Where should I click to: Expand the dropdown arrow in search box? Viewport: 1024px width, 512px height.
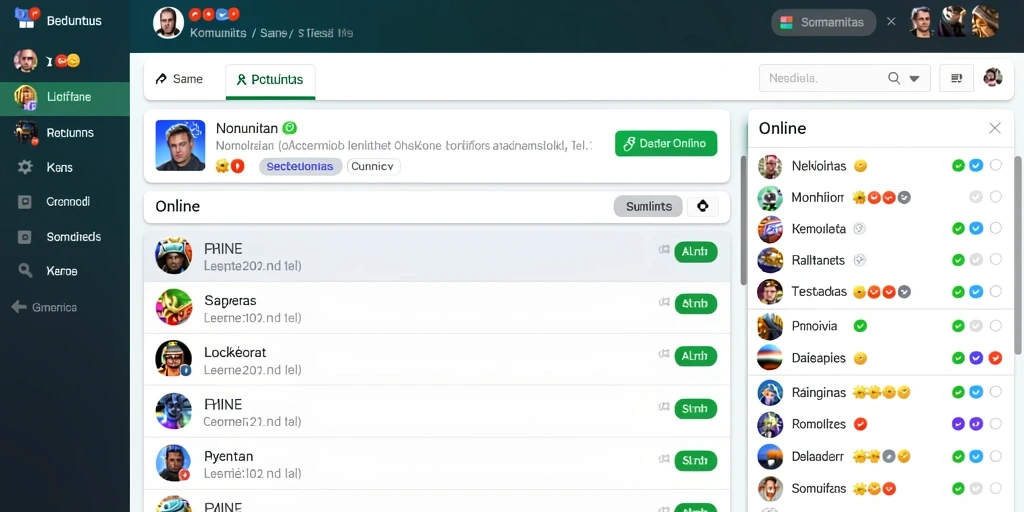[x=914, y=78]
